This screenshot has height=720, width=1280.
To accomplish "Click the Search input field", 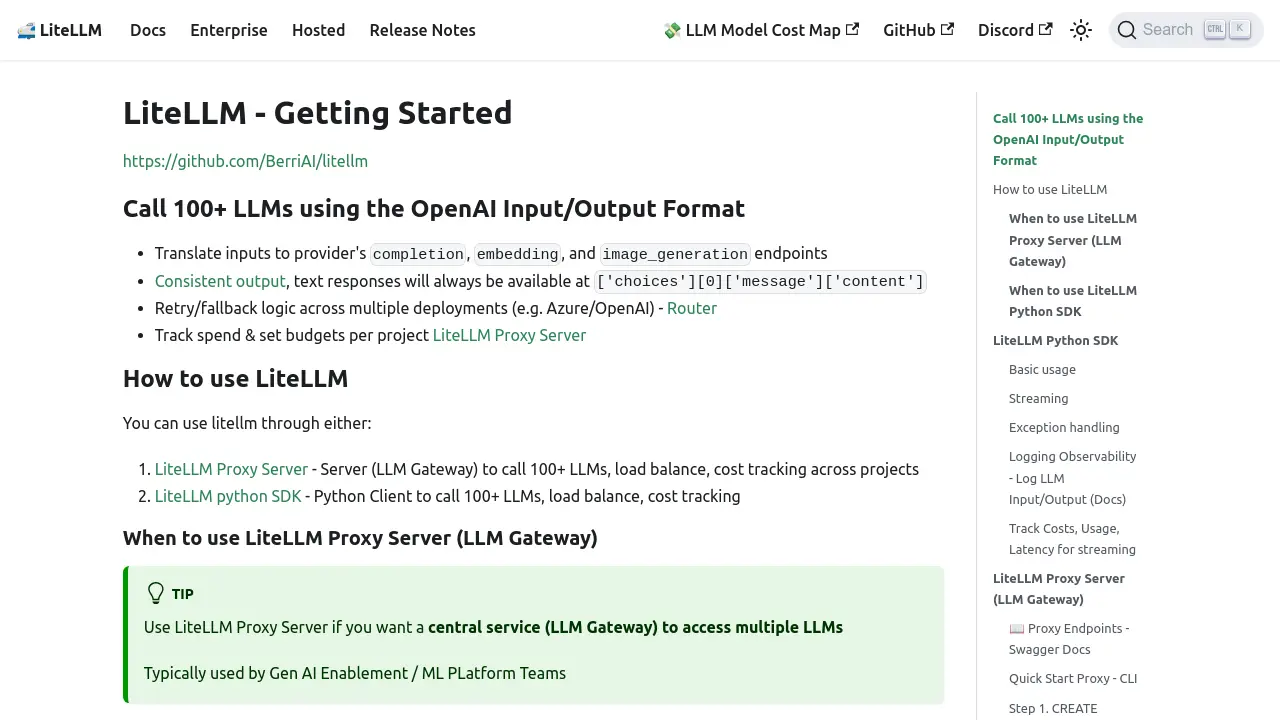I will (x=1186, y=30).
